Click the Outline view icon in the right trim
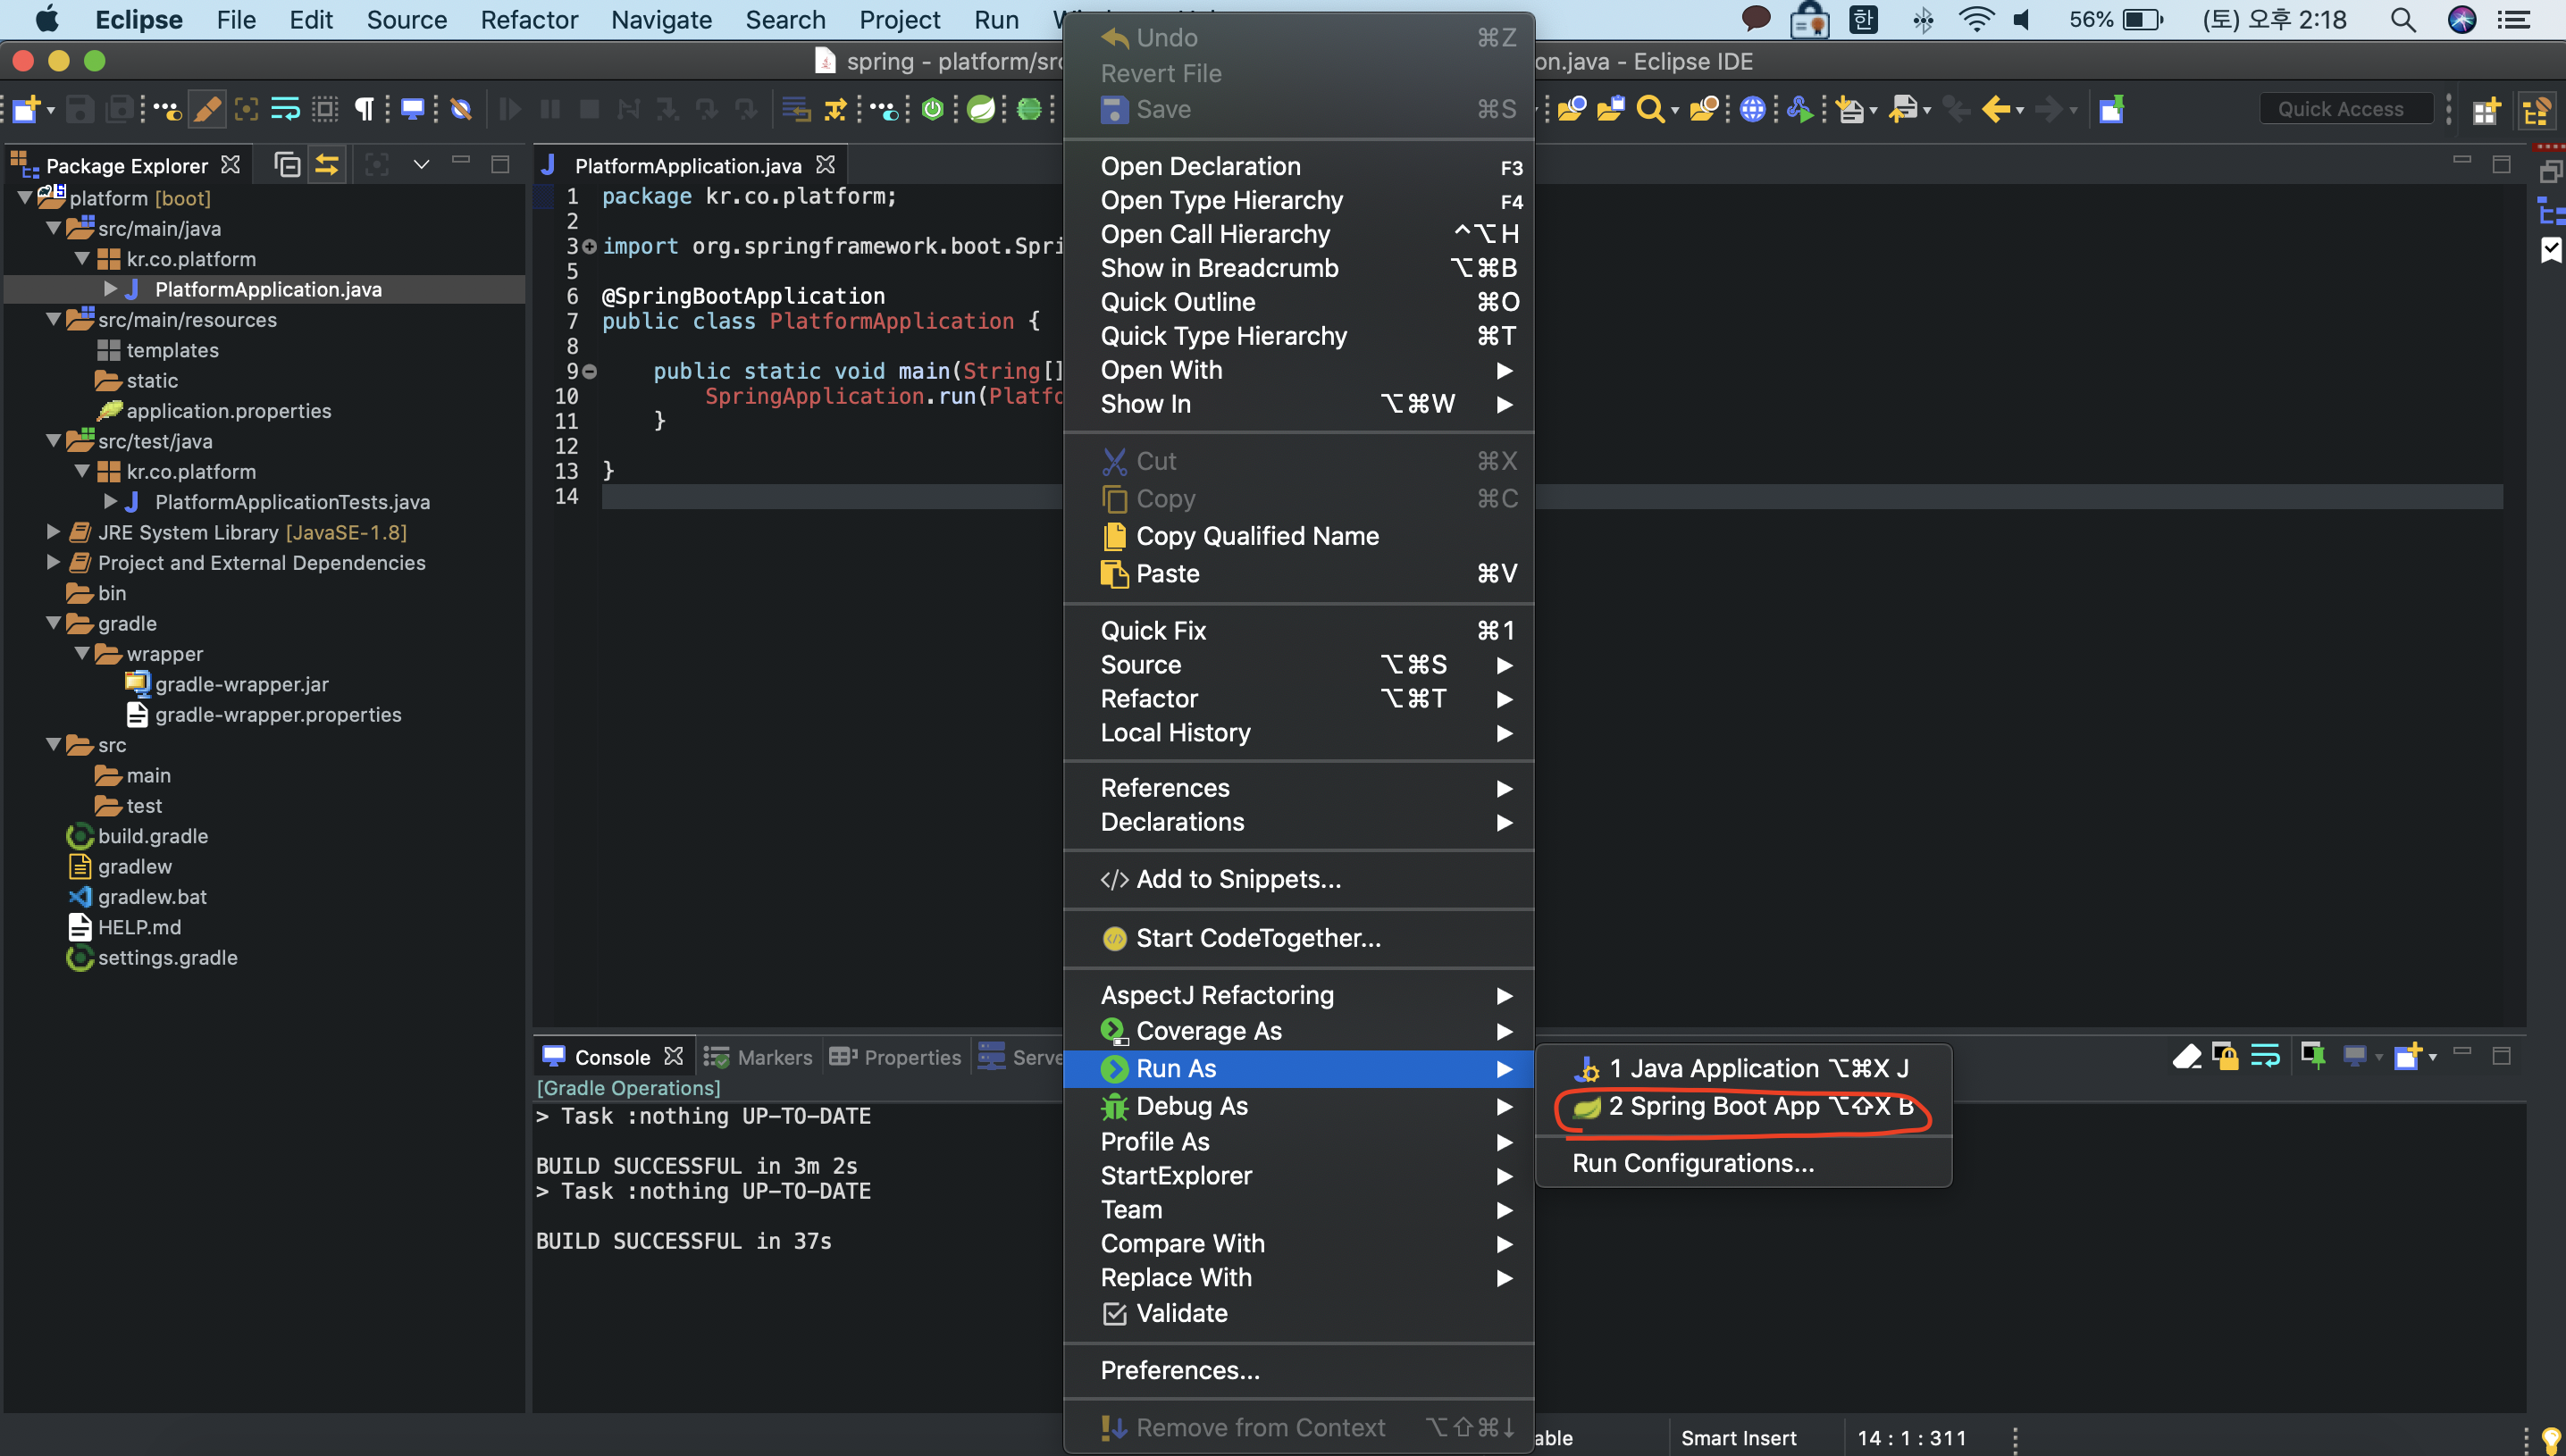2566x1456 pixels. (2551, 212)
